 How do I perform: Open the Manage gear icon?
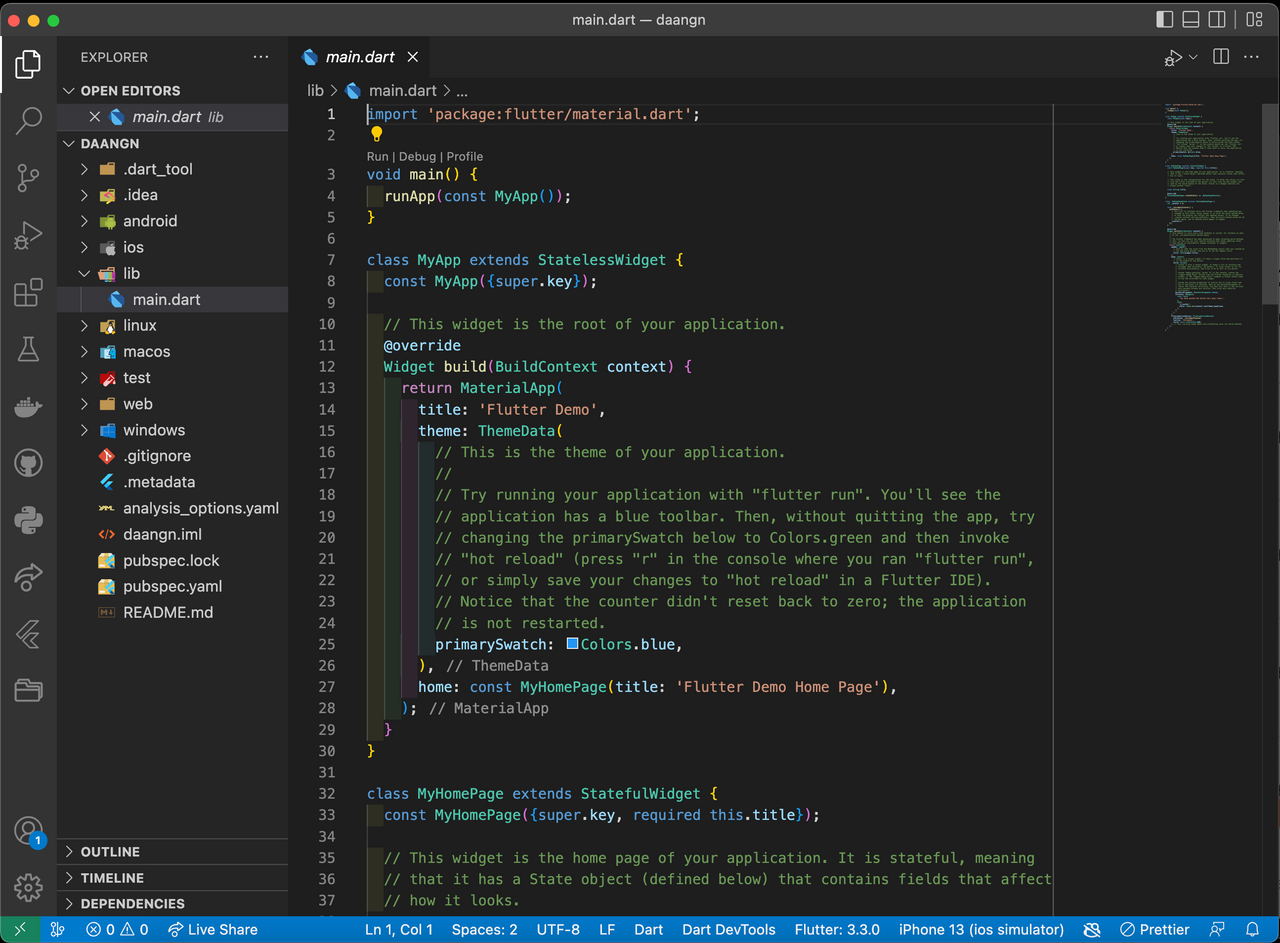pos(28,888)
